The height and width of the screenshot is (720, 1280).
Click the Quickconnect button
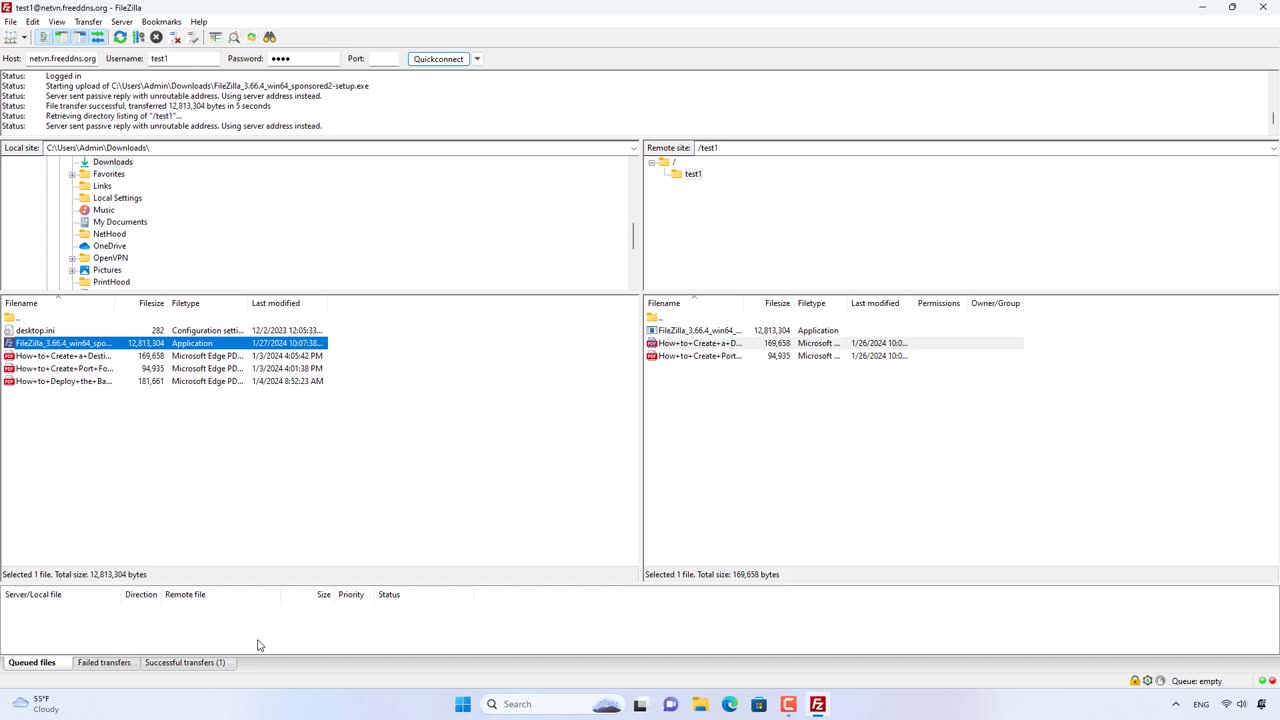pyautogui.click(x=439, y=59)
